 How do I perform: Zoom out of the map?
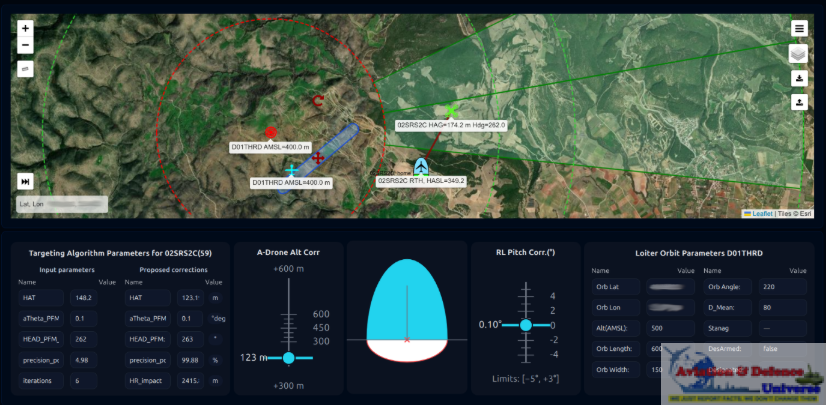pyautogui.click(x=25, y=45)
